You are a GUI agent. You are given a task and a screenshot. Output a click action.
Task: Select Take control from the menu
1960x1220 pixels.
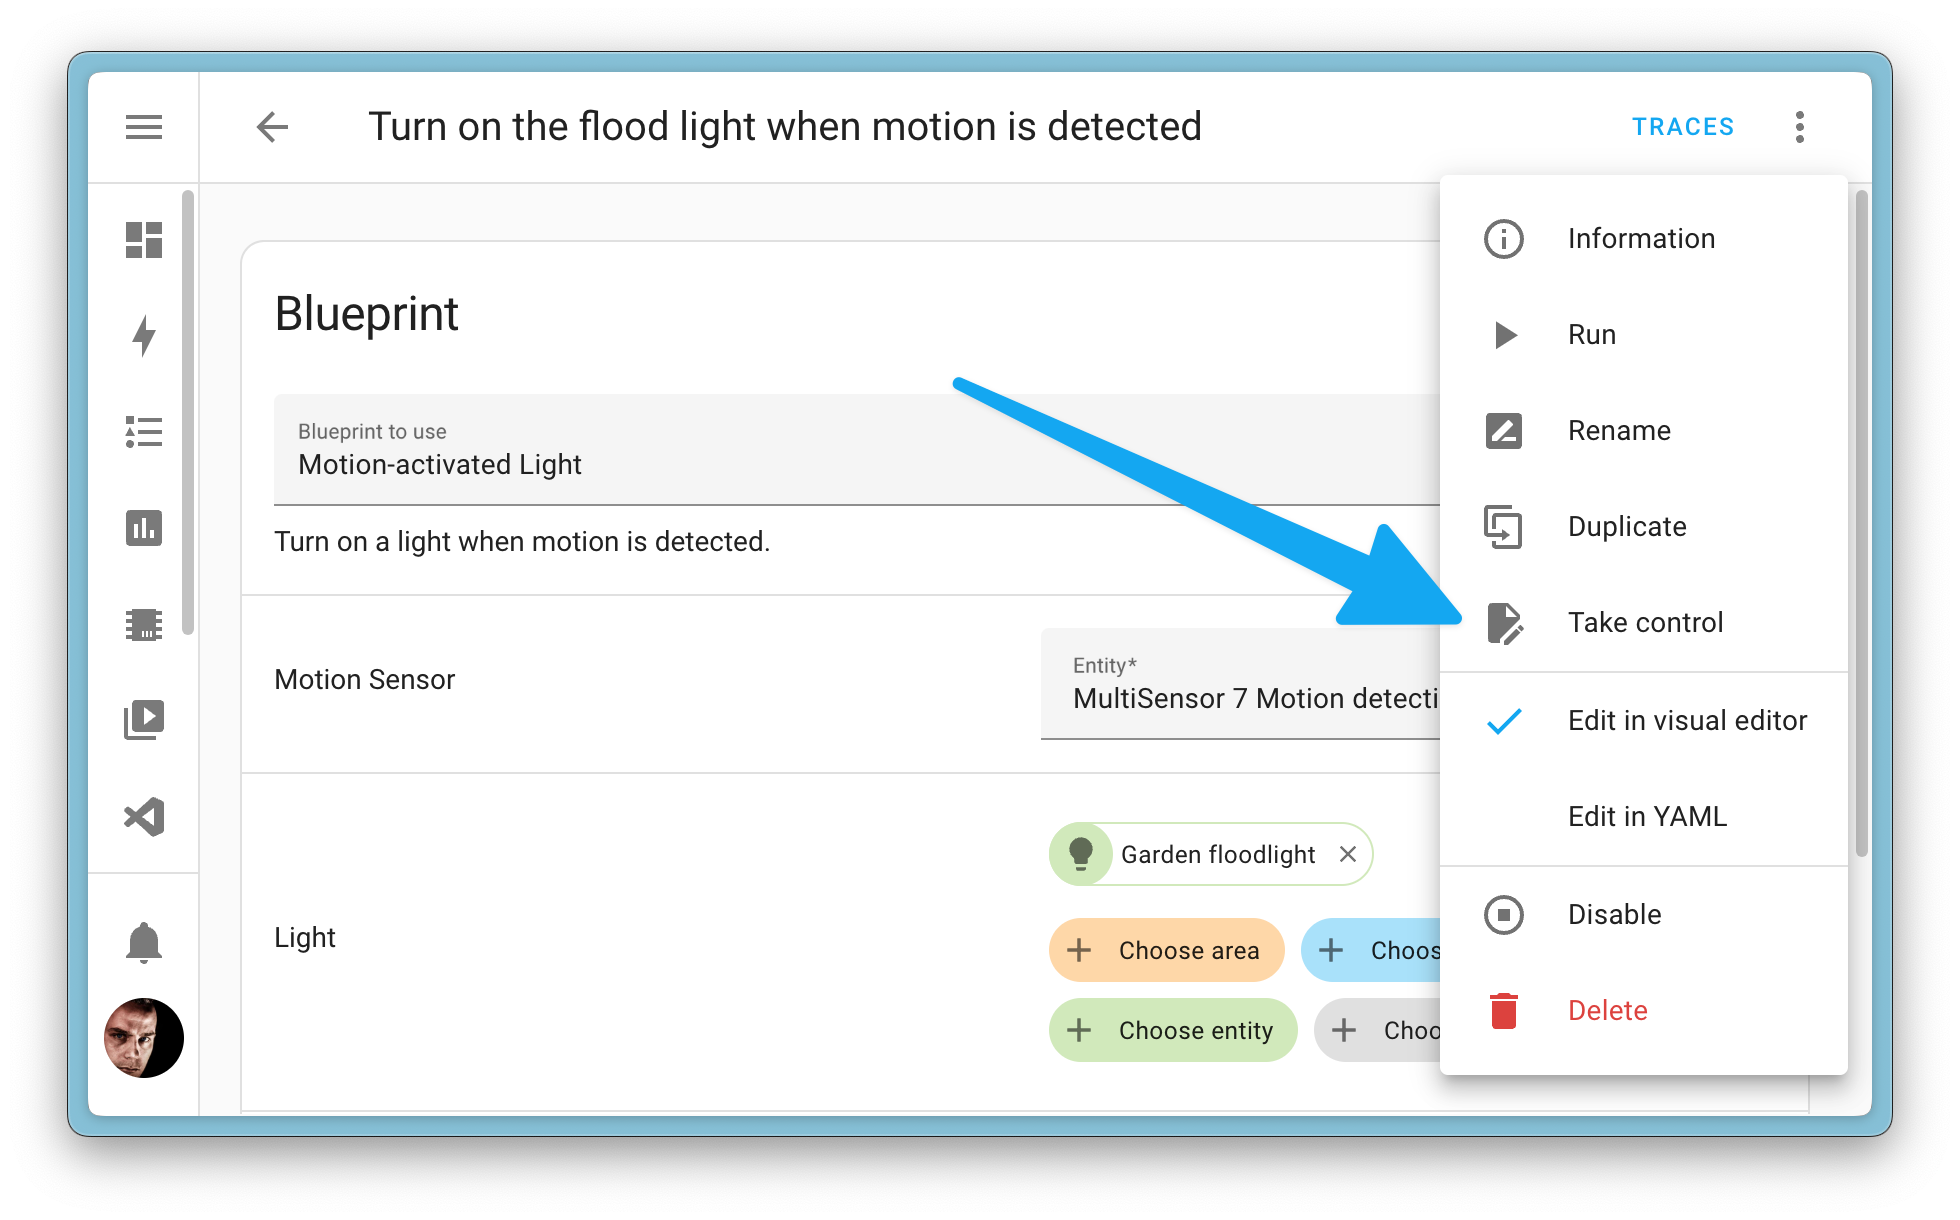[x=1645, y=621]
